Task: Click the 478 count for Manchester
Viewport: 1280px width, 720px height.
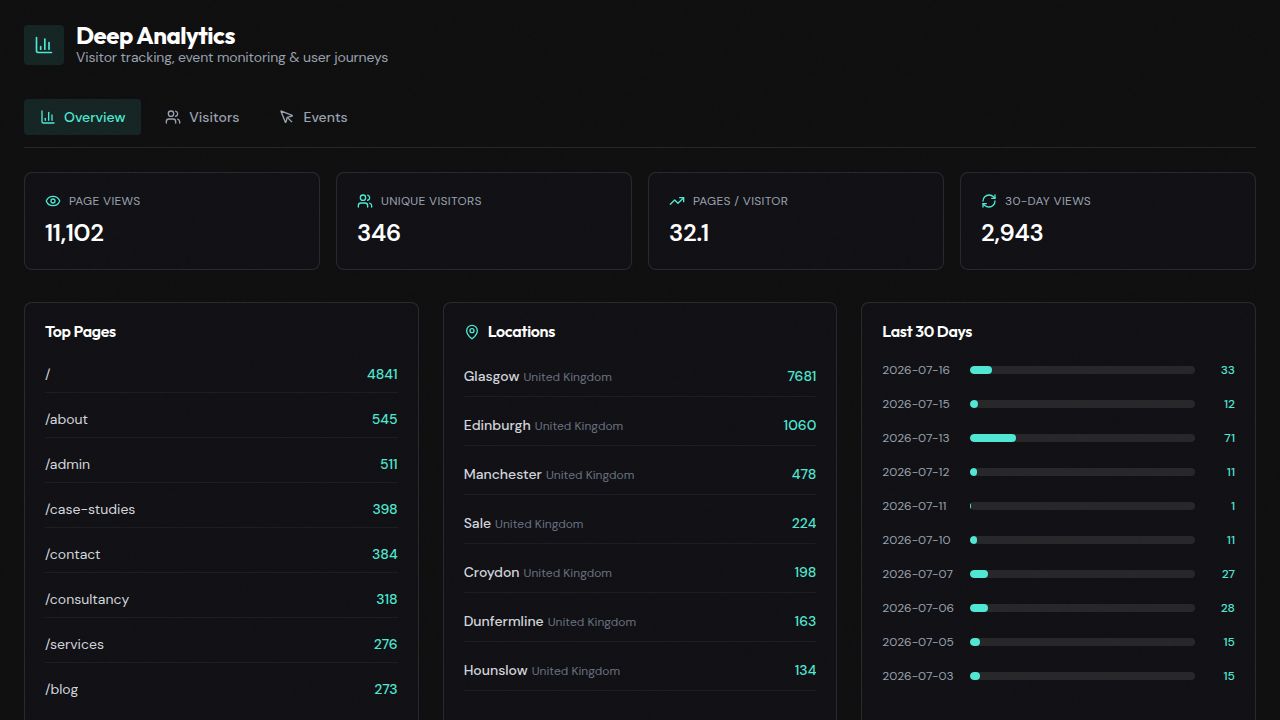Action: tap(804, 474)
